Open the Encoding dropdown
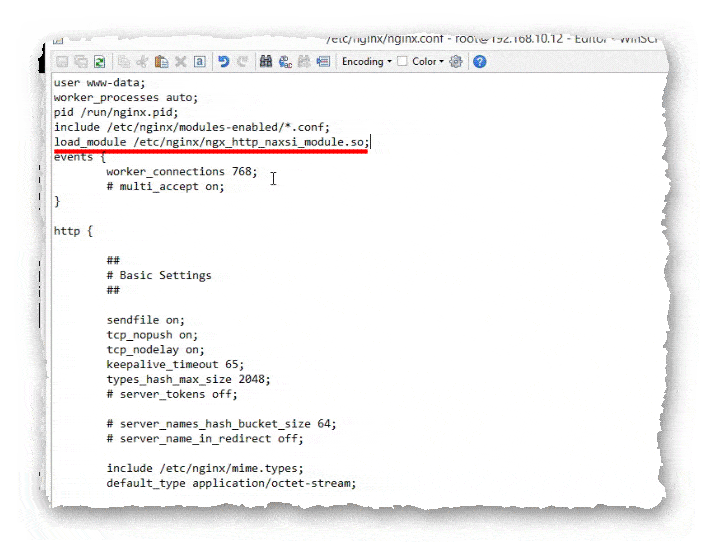The height and width of the screenshot is (544, 704). [366, 61]
